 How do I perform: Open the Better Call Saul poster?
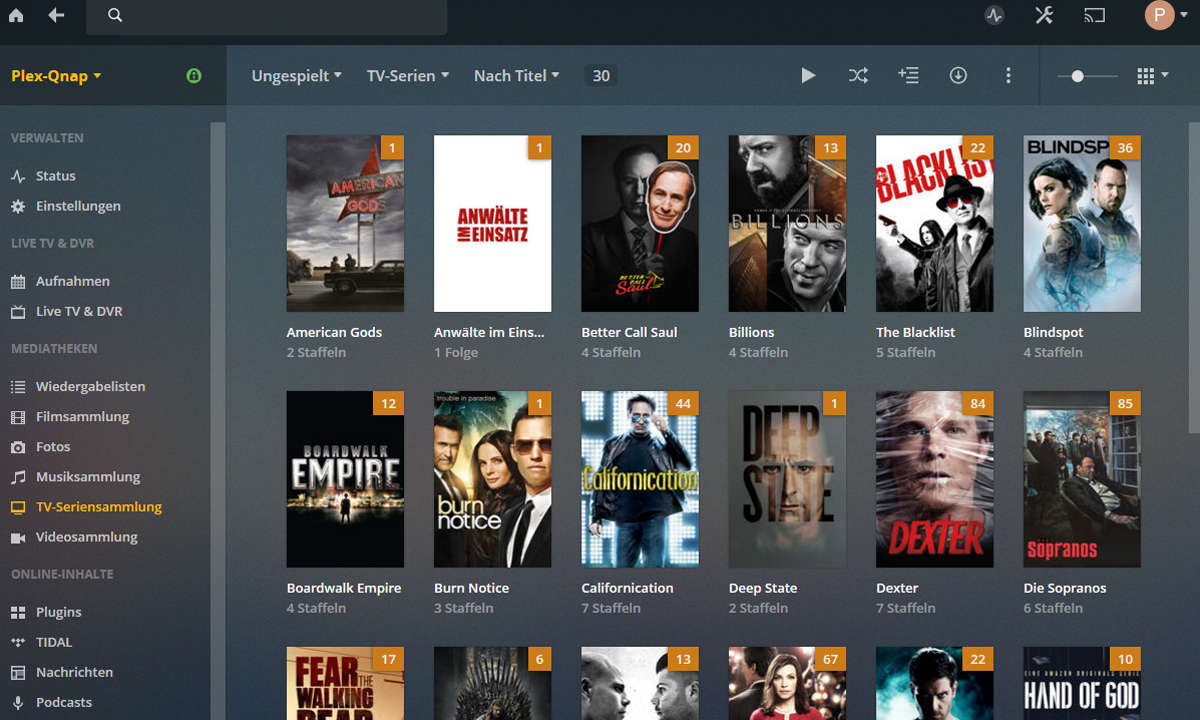click(640, 224)
